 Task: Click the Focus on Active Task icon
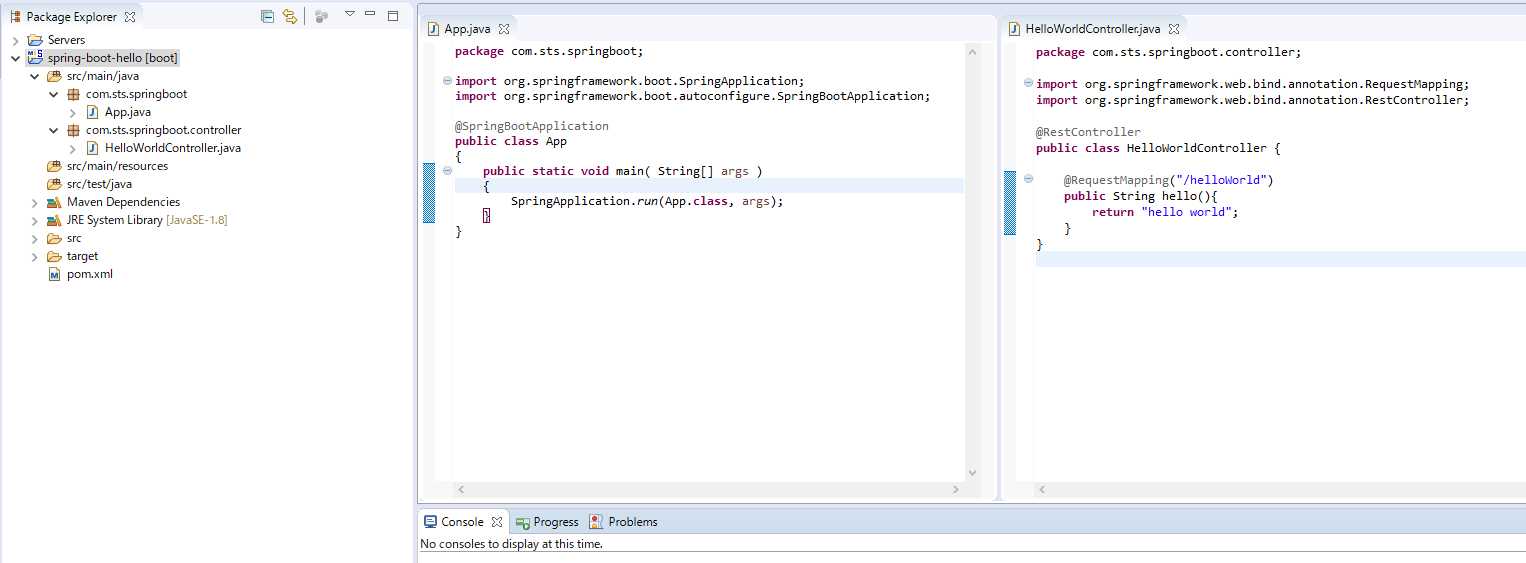tap(321, 16)
